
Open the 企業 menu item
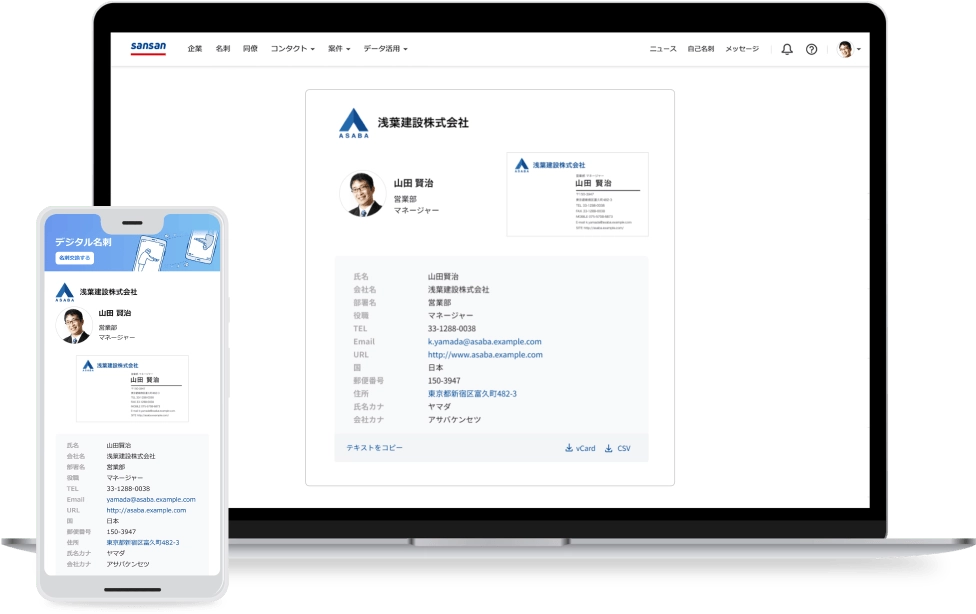(x=195, y=49)
